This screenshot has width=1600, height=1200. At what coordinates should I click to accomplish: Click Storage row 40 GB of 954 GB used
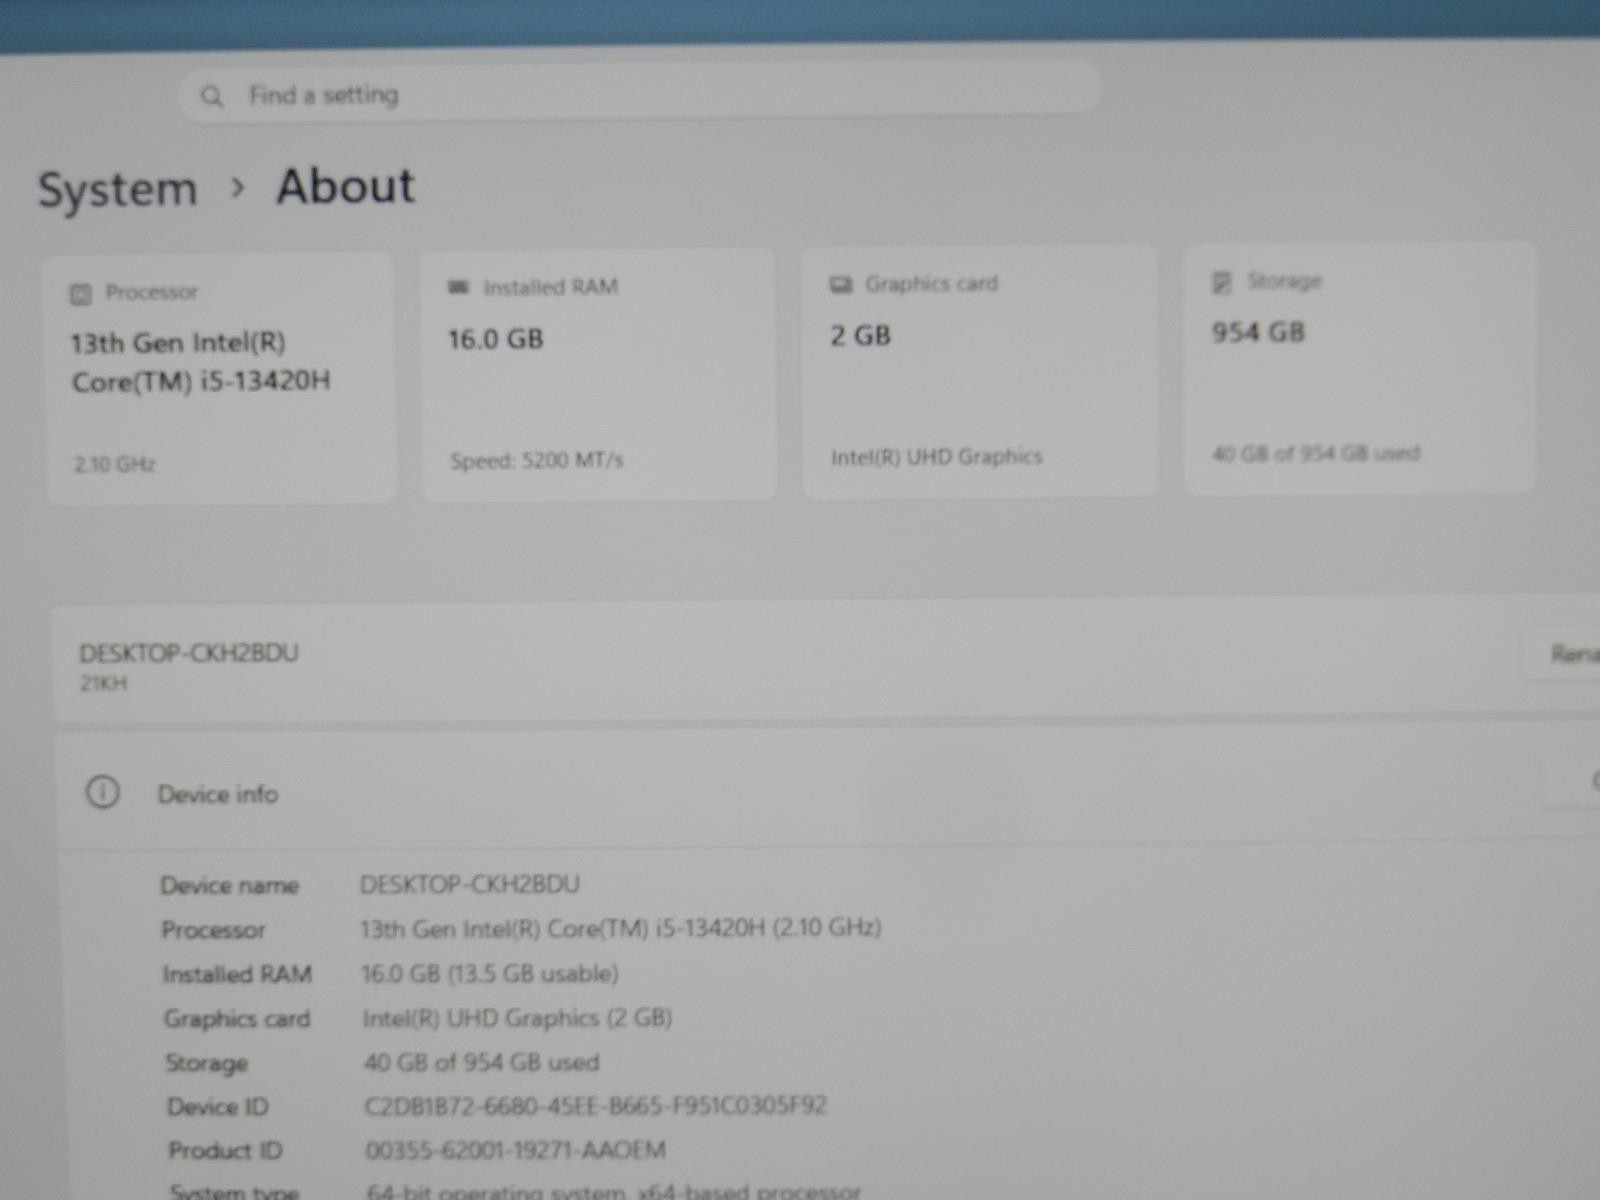[x=482, y=1062]
